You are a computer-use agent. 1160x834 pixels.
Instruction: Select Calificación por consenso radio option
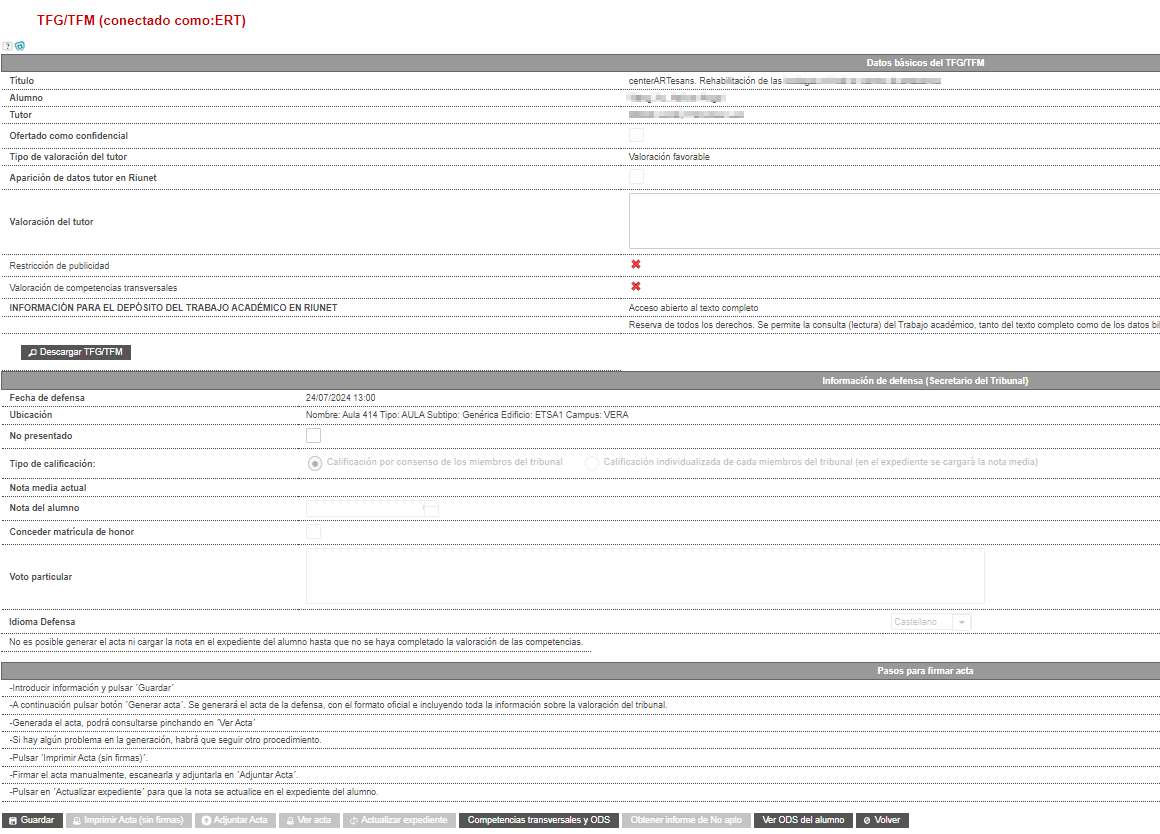314,463
